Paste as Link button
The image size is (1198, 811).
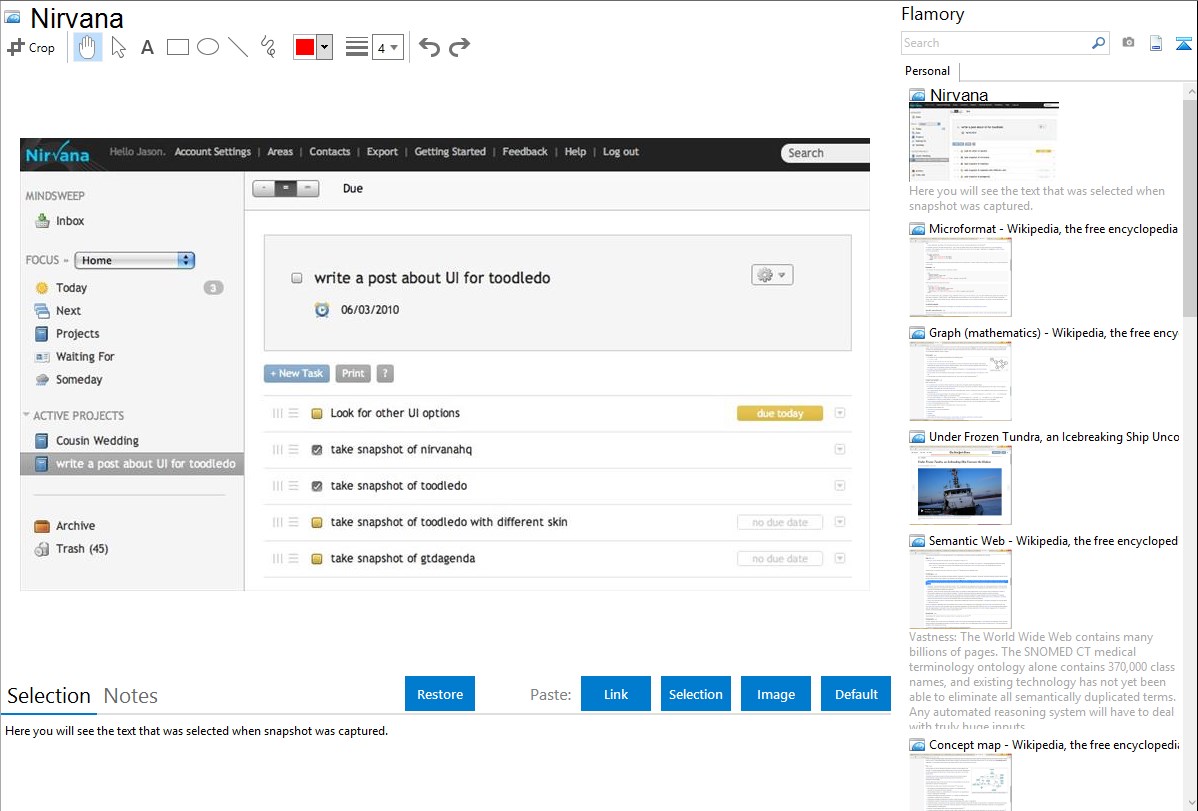pos(616,694)
